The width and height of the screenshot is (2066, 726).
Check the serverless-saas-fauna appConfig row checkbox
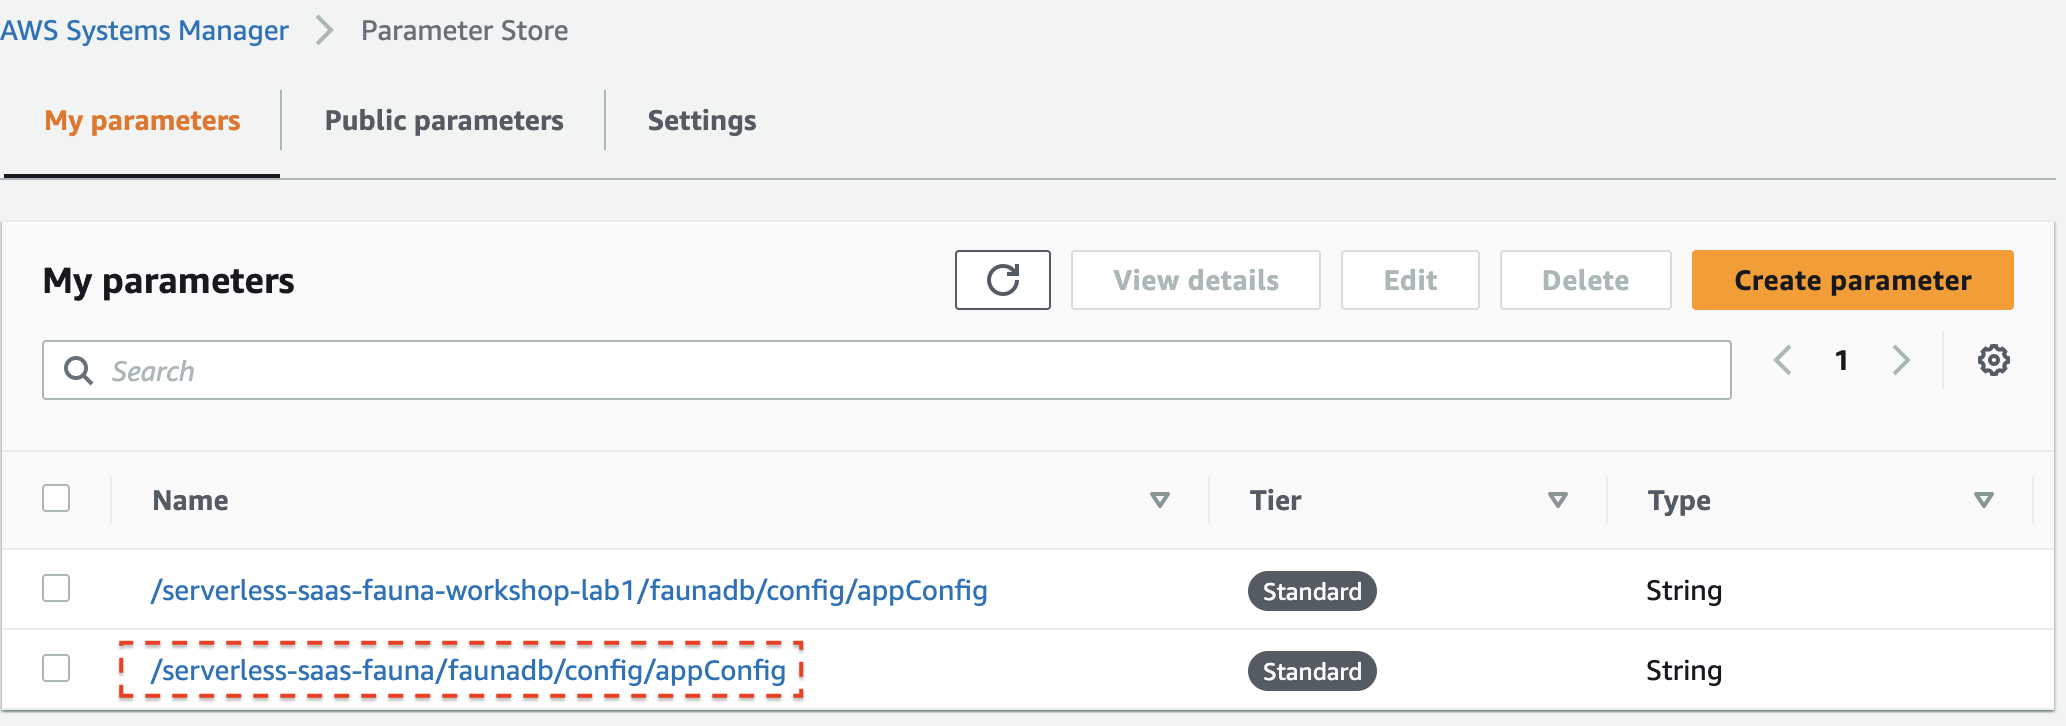tap(56, 668)
